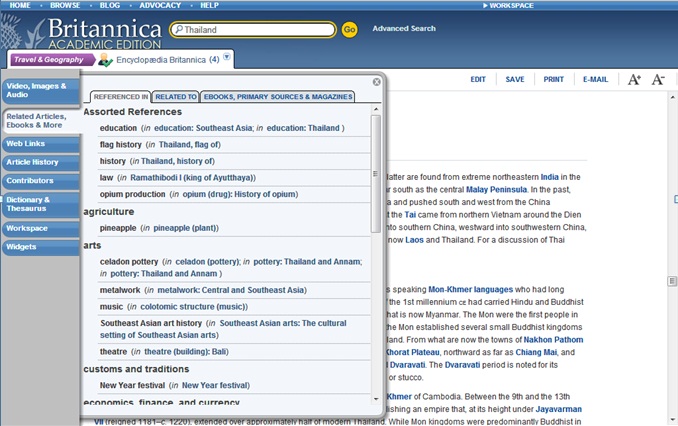Follow the Nakhon Pathom article link
The image size is (678, 426).
pos(553,340)
